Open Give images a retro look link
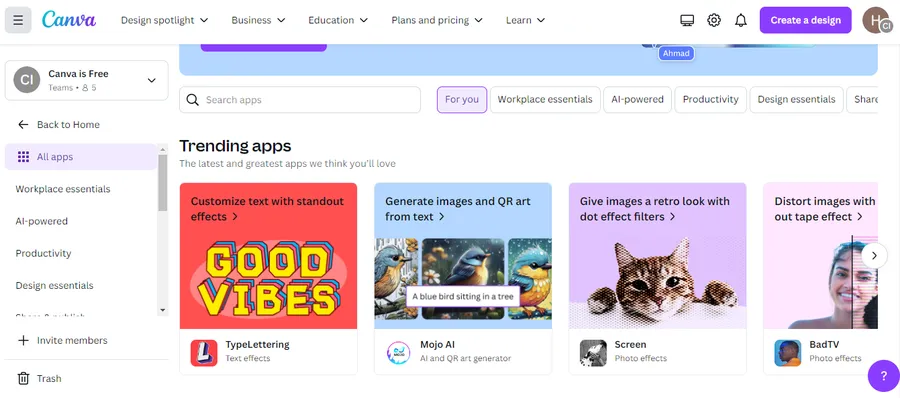This screenshot has width=900, height=398. (655, 209)
